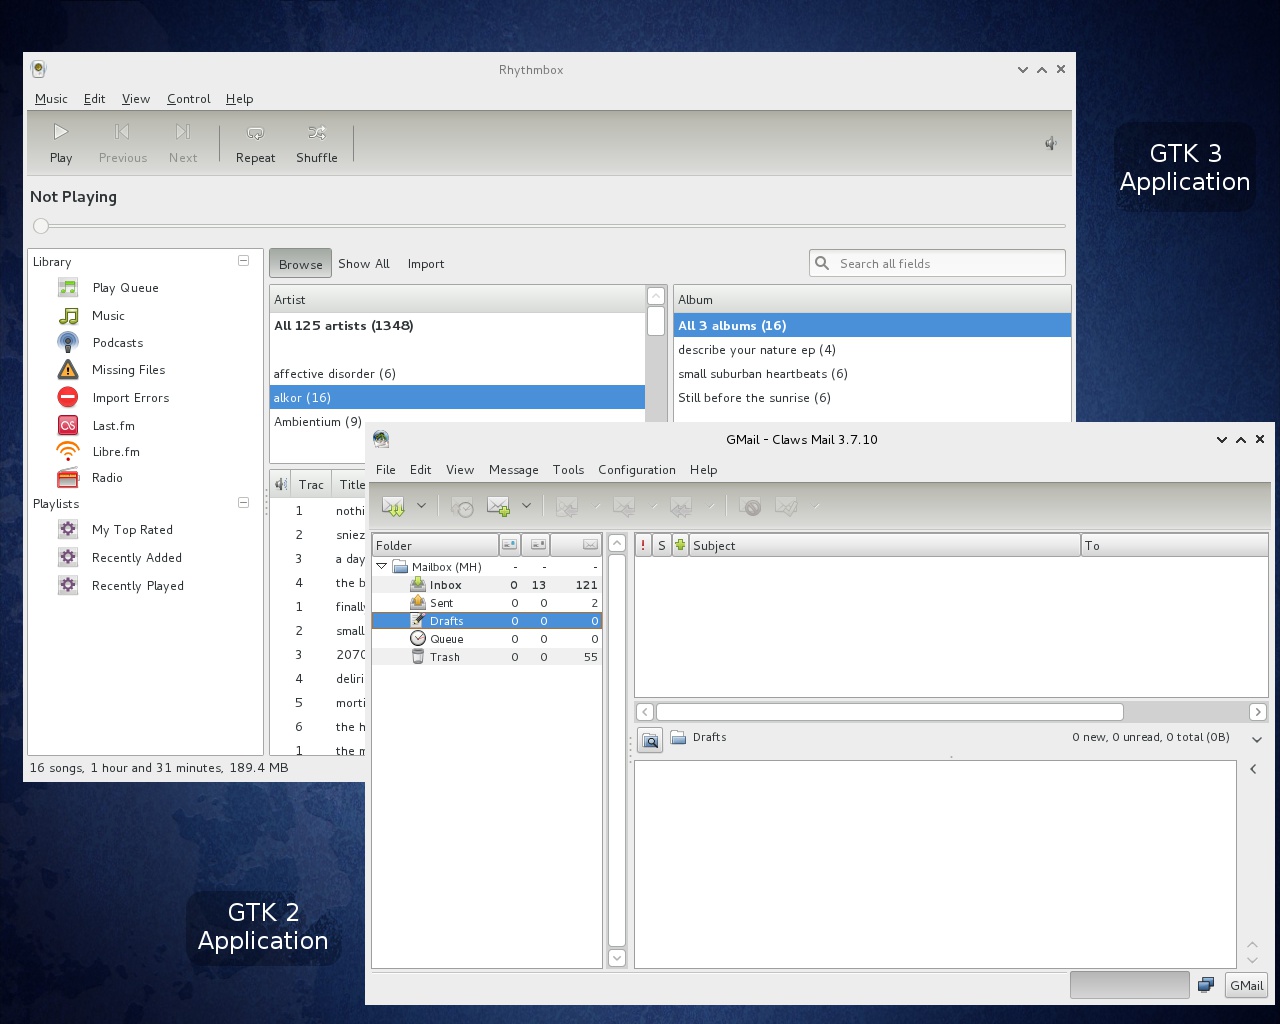This screenshot has width=1280, height=1024.
Task: Click the Compose new email icon
Action: [498, 507]
